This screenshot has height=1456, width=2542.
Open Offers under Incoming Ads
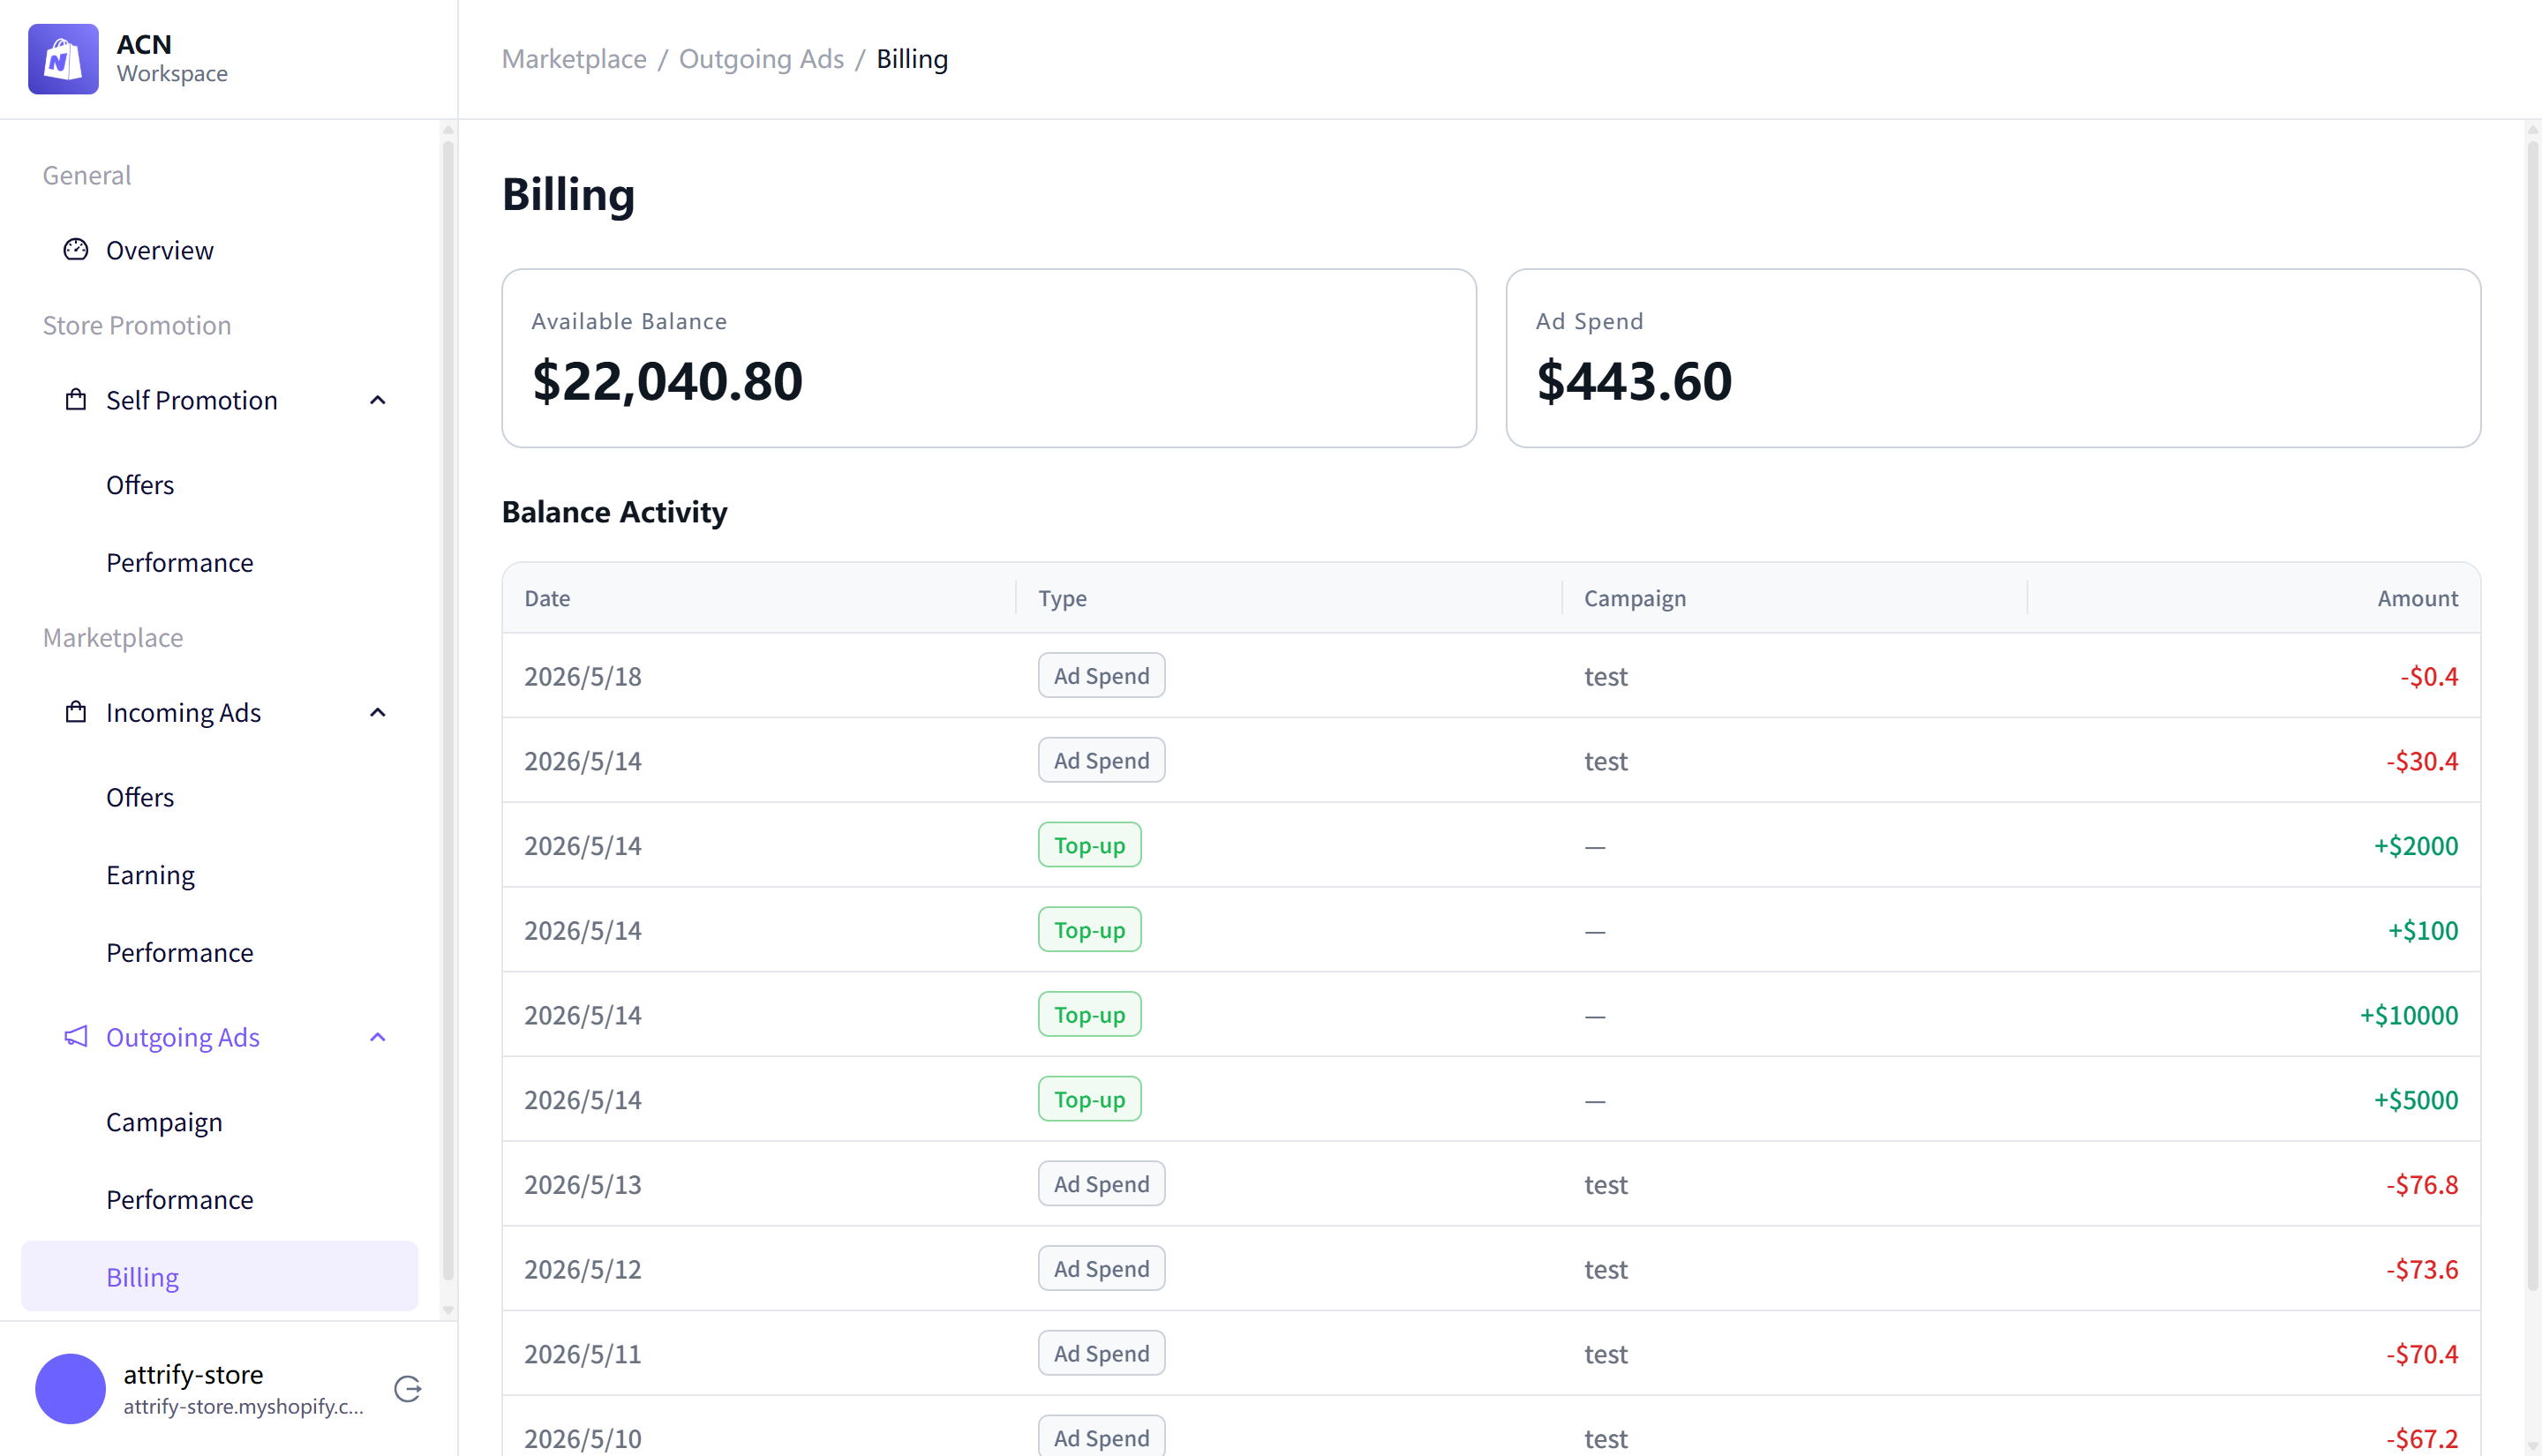click(x=140, y=797)
